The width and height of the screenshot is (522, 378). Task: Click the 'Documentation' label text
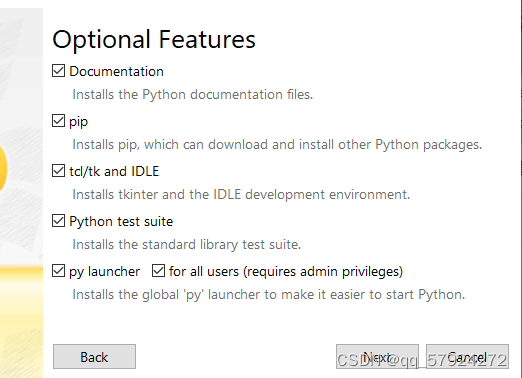[116, 71]
